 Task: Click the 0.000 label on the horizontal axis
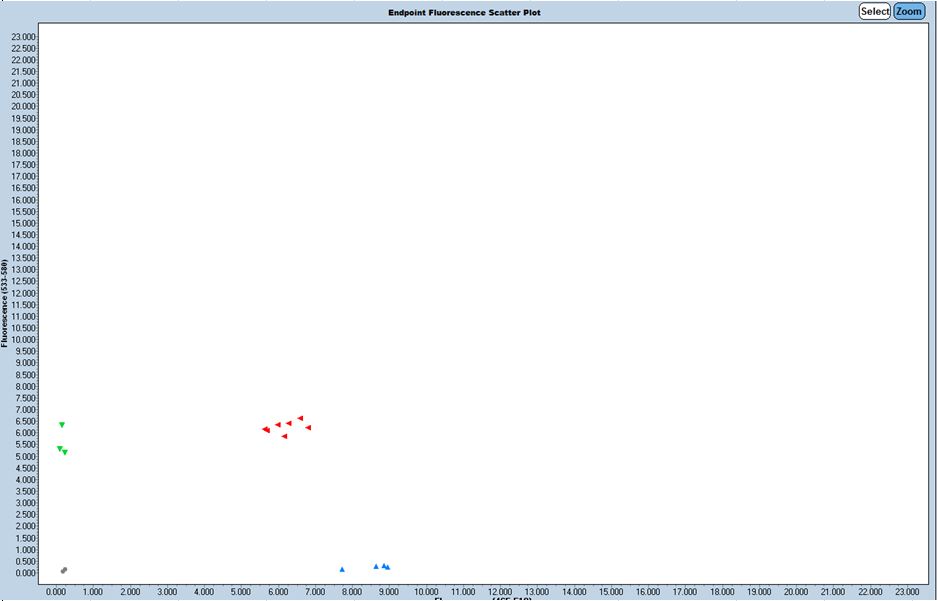tap(56, 592)
